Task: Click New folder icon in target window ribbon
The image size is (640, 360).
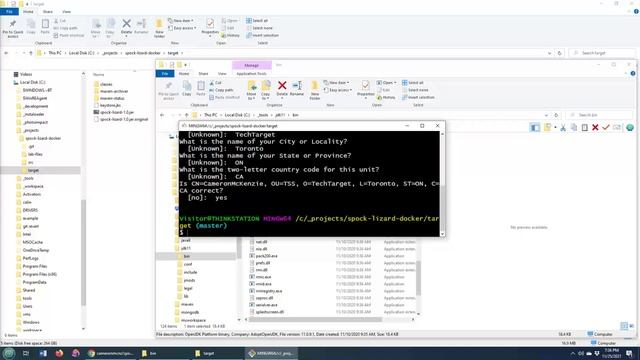Action: point(159,28)
